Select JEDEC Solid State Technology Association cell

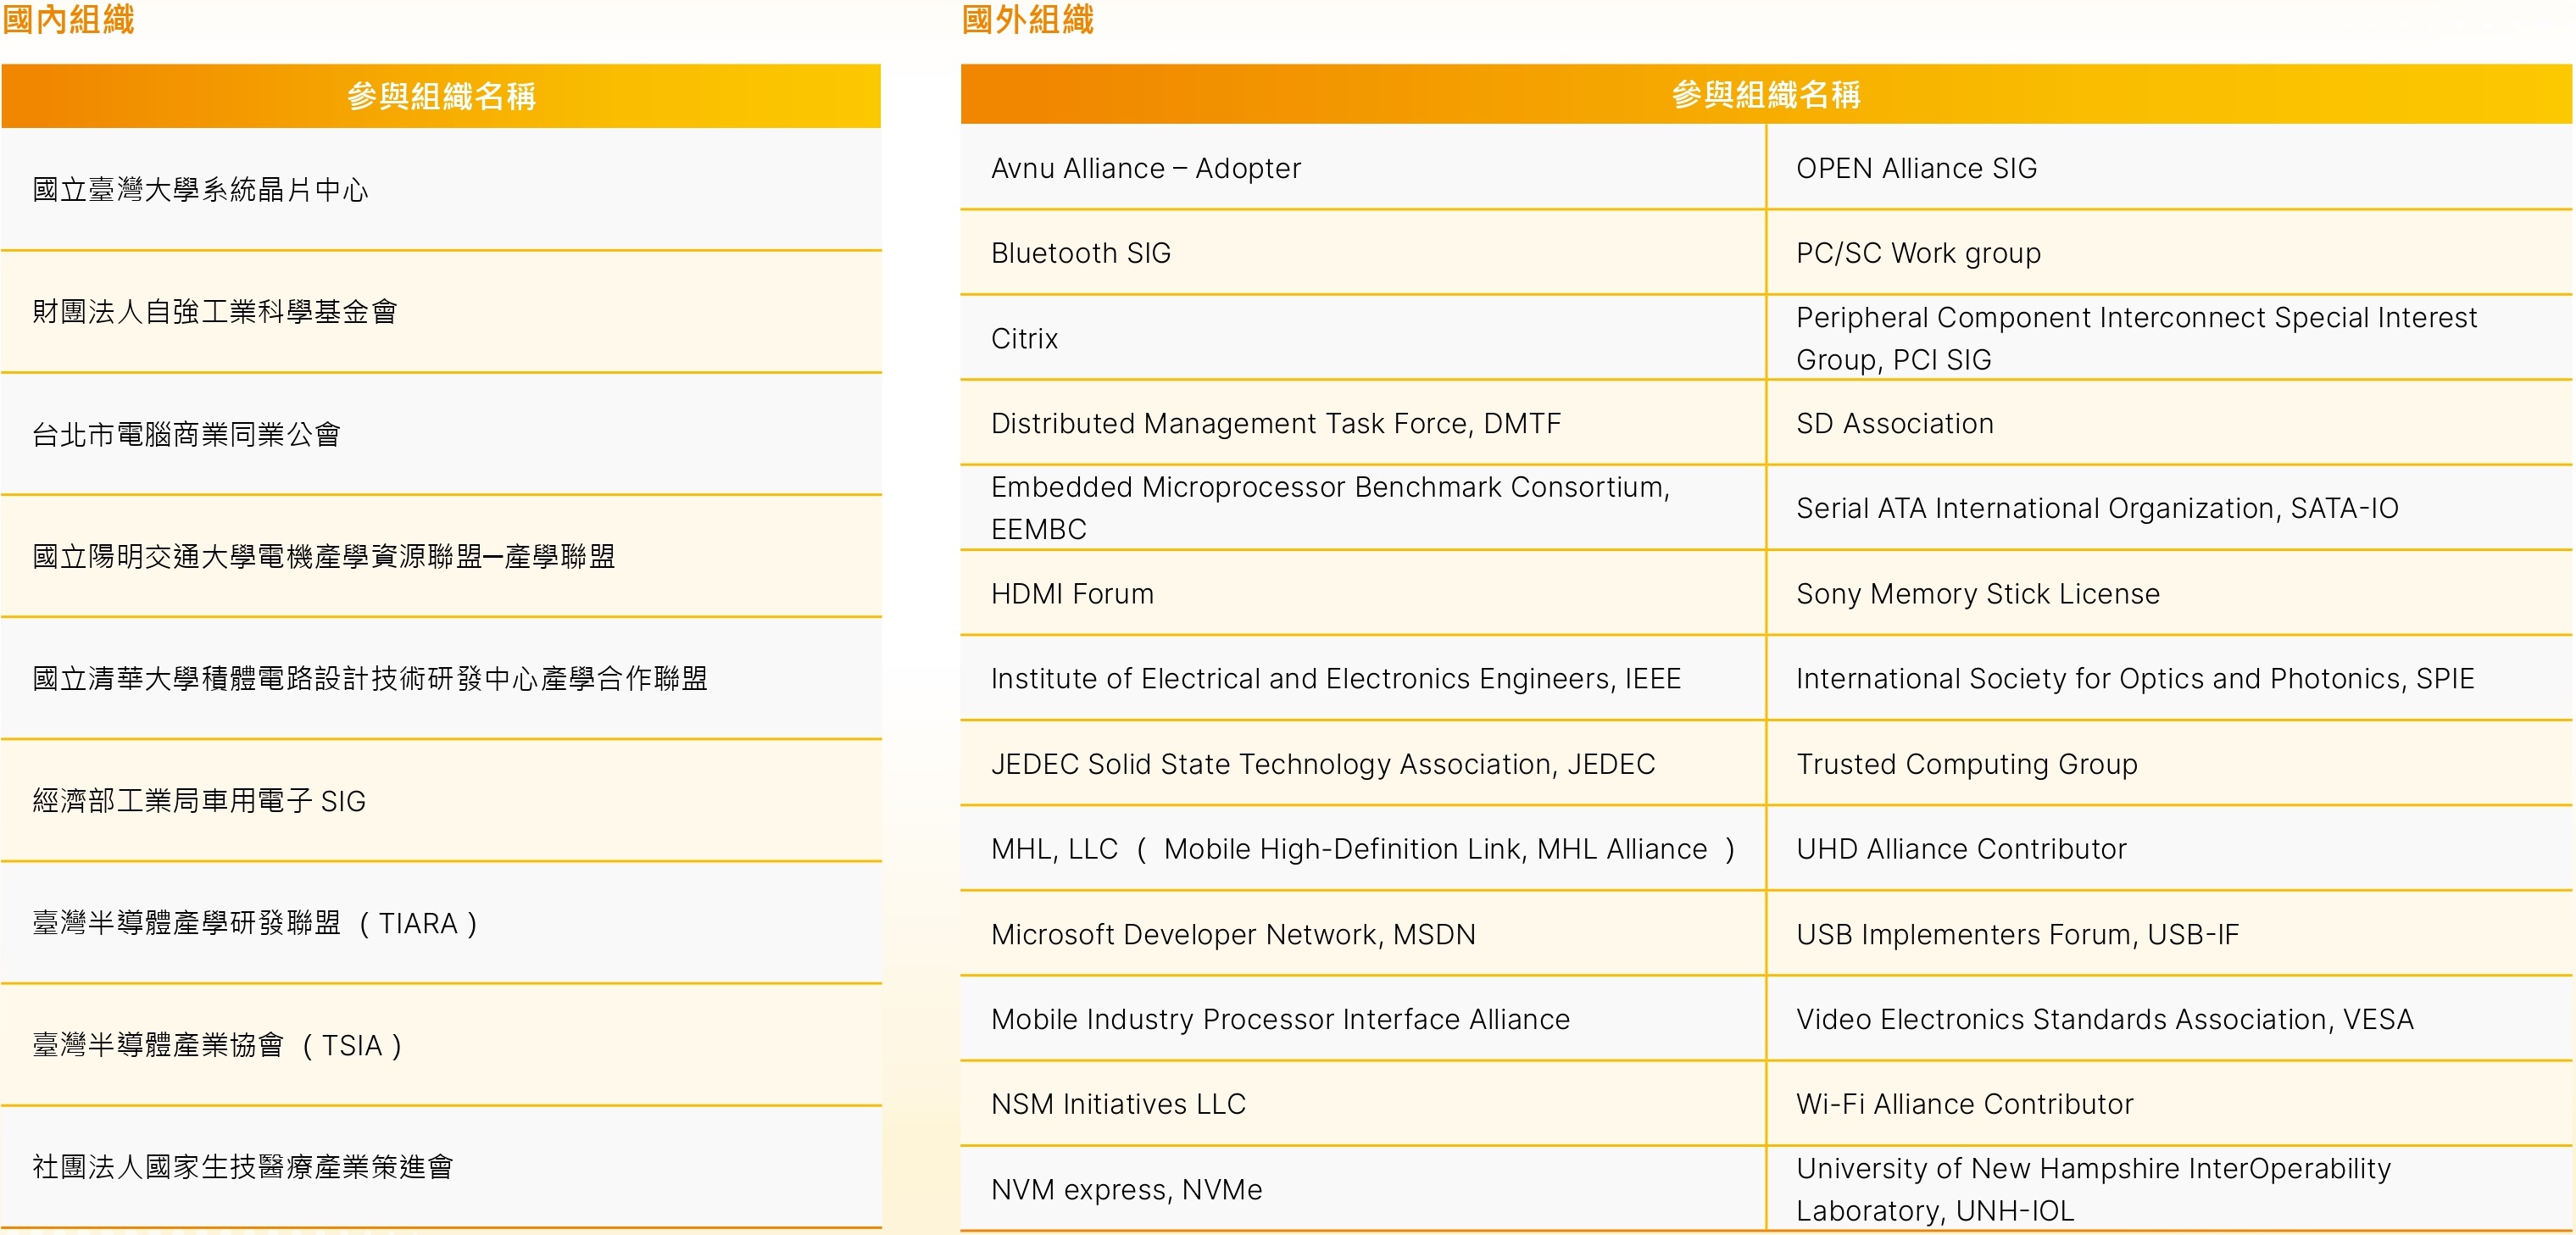[1363, 764]
